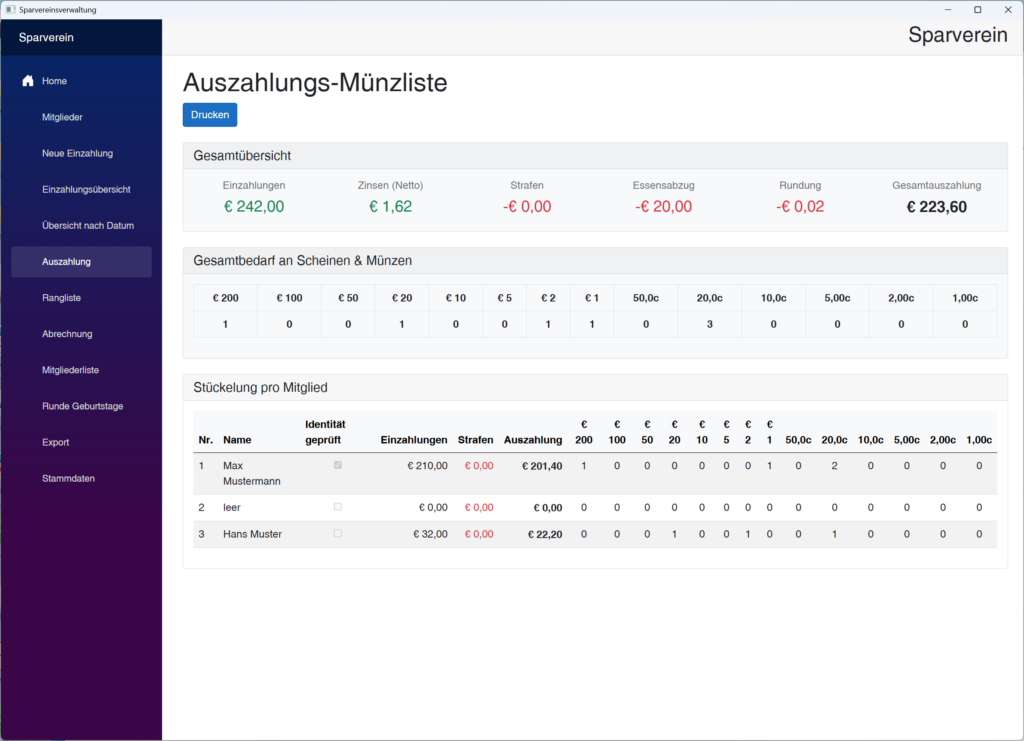The width and height of the screenshot is (1024, 741).
Task: Show the Mitgliederliste page
Action: [70, 370]
